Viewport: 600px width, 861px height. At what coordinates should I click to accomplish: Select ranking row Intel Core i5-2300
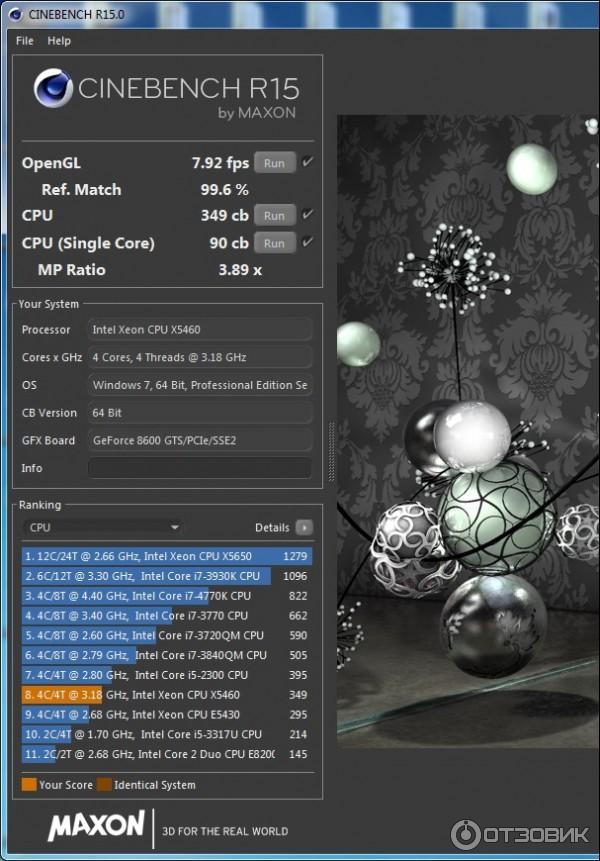[167, 675]
